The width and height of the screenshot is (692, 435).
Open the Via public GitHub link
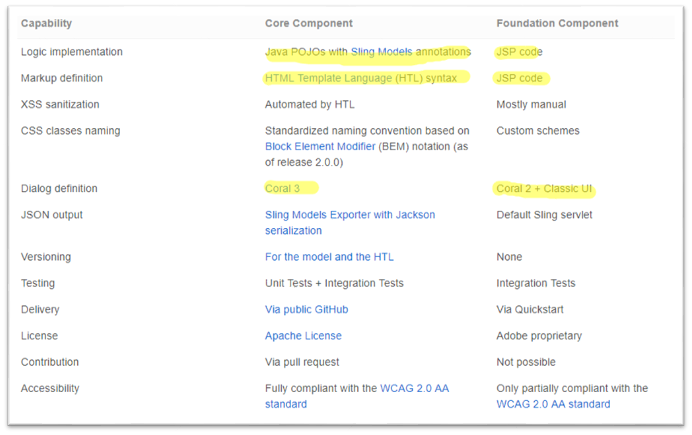(x=306, y=309)
